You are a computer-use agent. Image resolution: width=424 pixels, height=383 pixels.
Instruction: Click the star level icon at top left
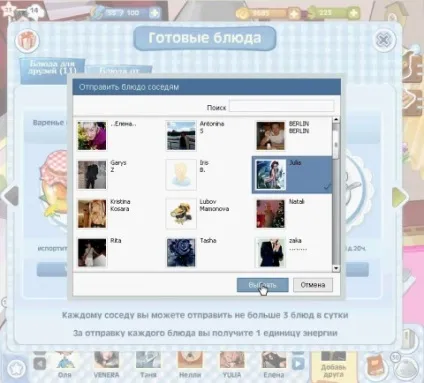(8, 10)
